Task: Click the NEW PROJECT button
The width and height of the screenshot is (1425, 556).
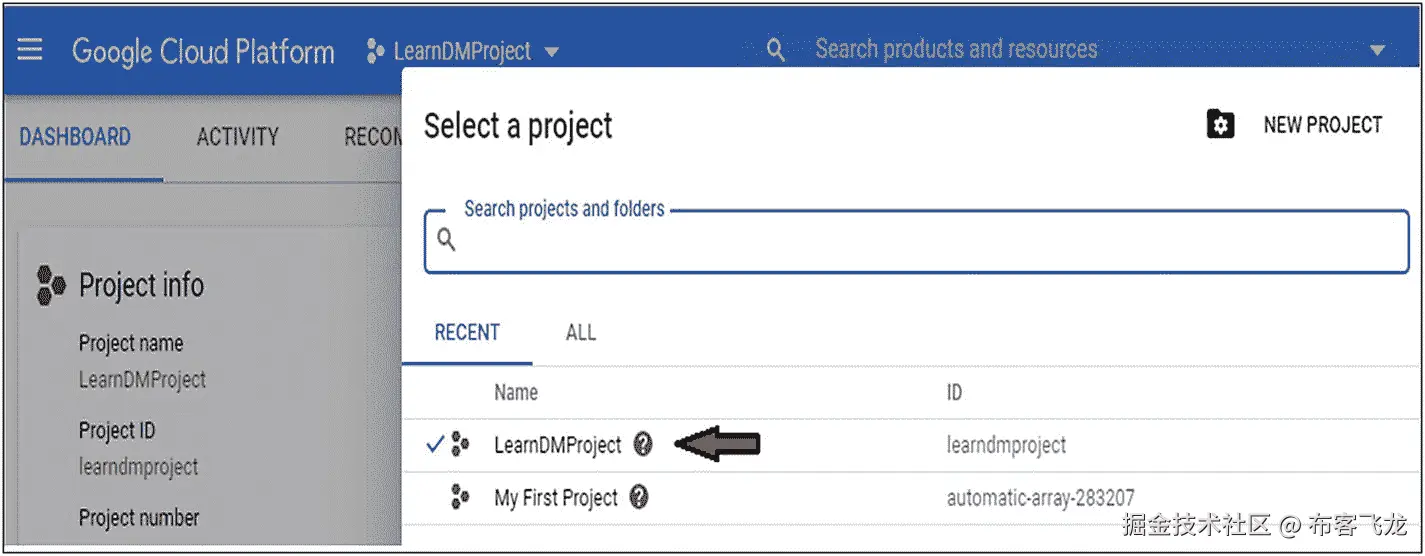Action: tap(1321, 125)
